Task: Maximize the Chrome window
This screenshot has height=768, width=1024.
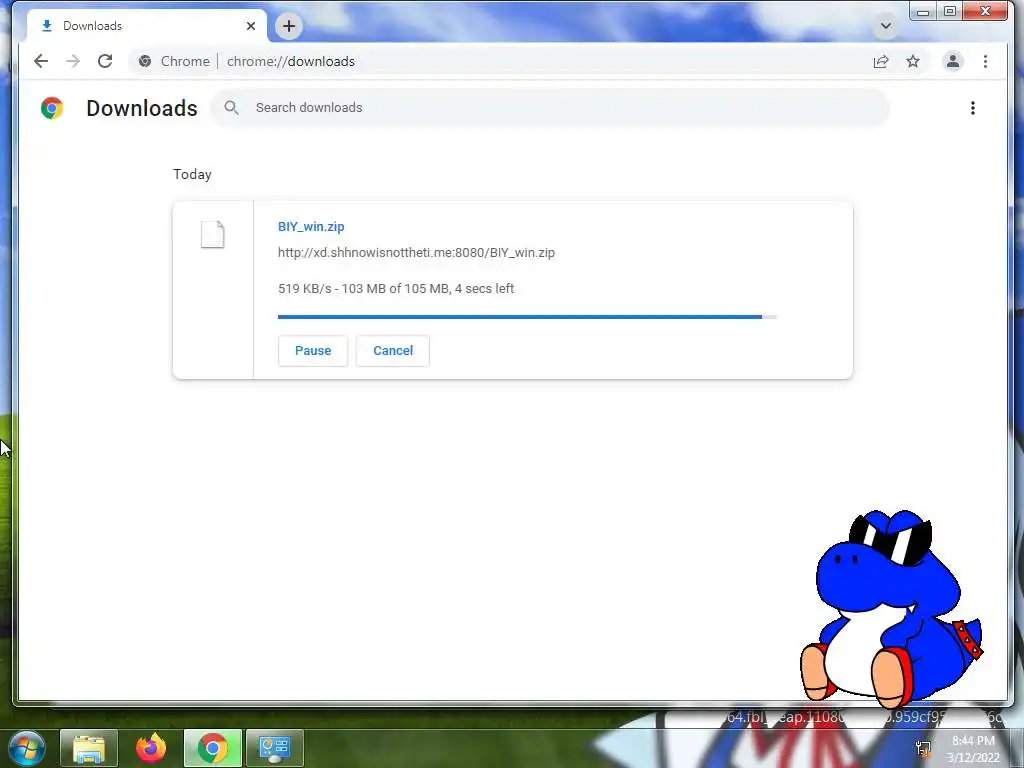Action: [950, 11]
